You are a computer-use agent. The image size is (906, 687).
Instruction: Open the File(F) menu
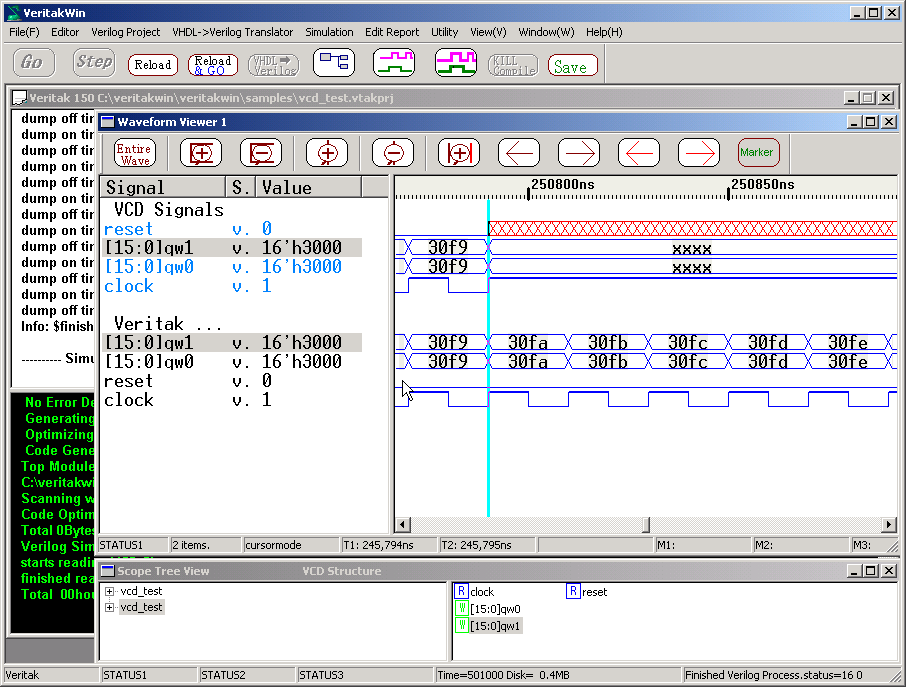(x=24, y=32)
